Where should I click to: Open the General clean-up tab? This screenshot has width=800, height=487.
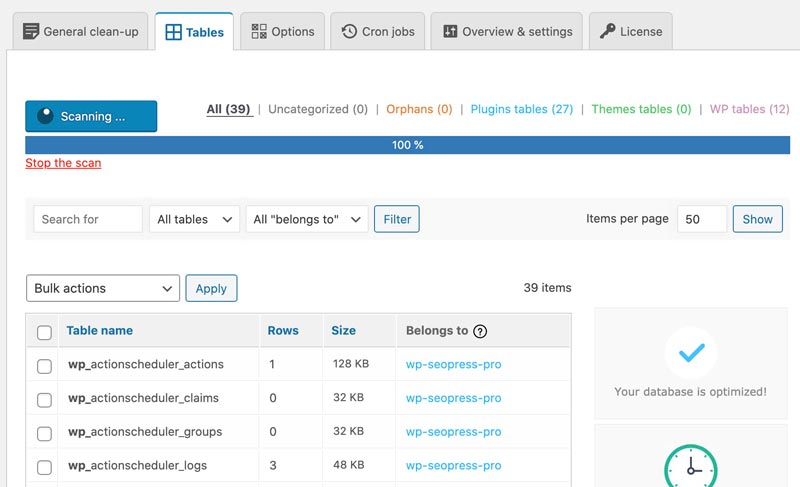pos(80,32)
